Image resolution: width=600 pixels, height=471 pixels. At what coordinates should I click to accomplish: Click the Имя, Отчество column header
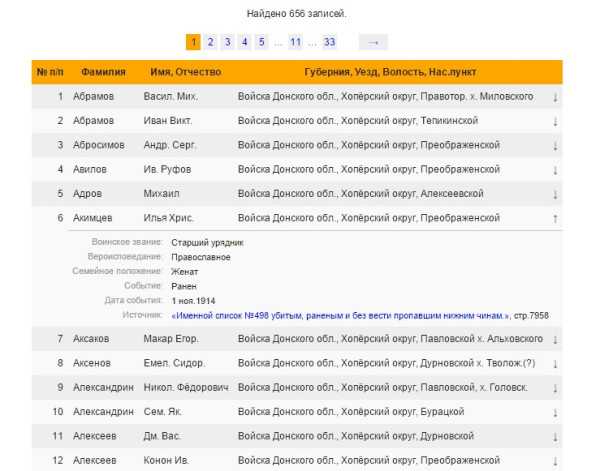[x=186, y=72]
